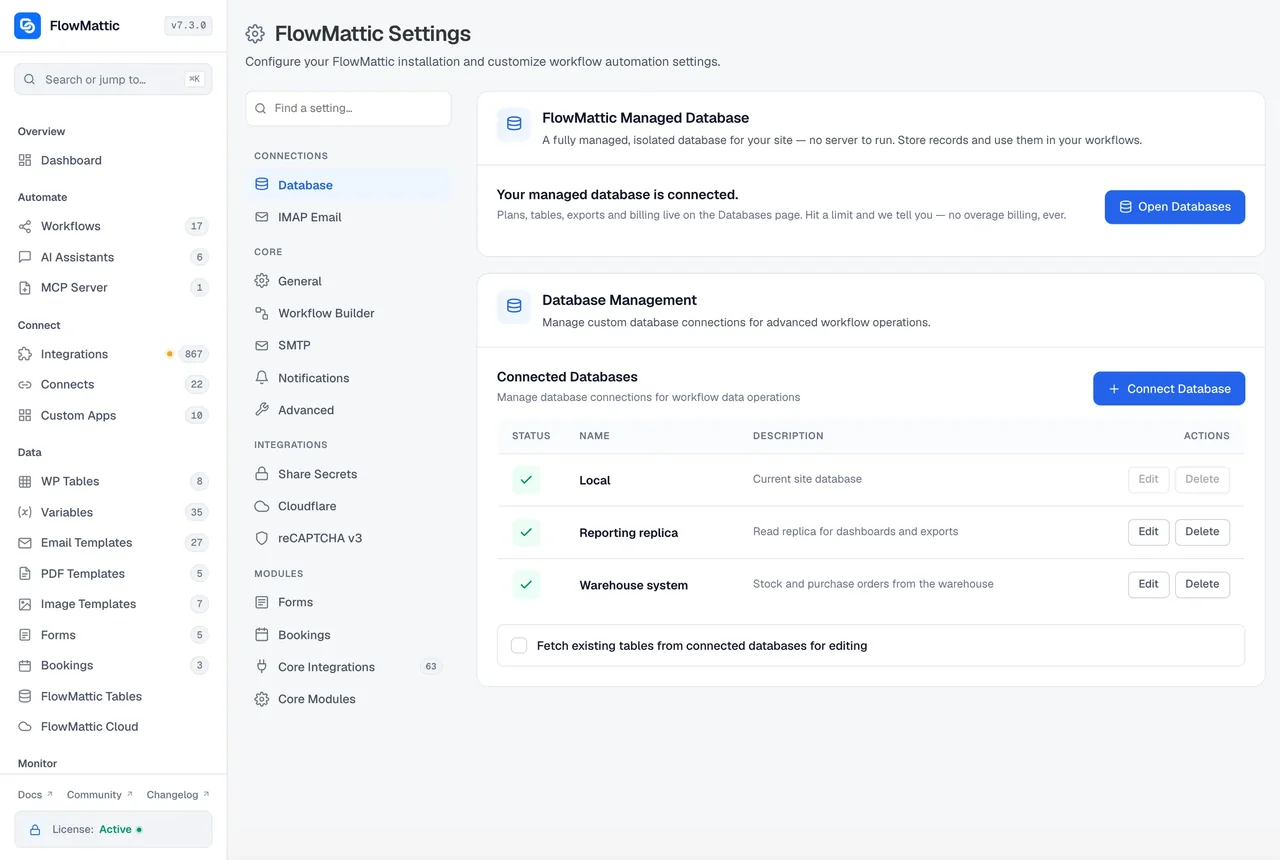Viewport: 1280px width, 860px height.
Task: Click the Workflow Builder nodes icon
Action: tap(262, 313)
